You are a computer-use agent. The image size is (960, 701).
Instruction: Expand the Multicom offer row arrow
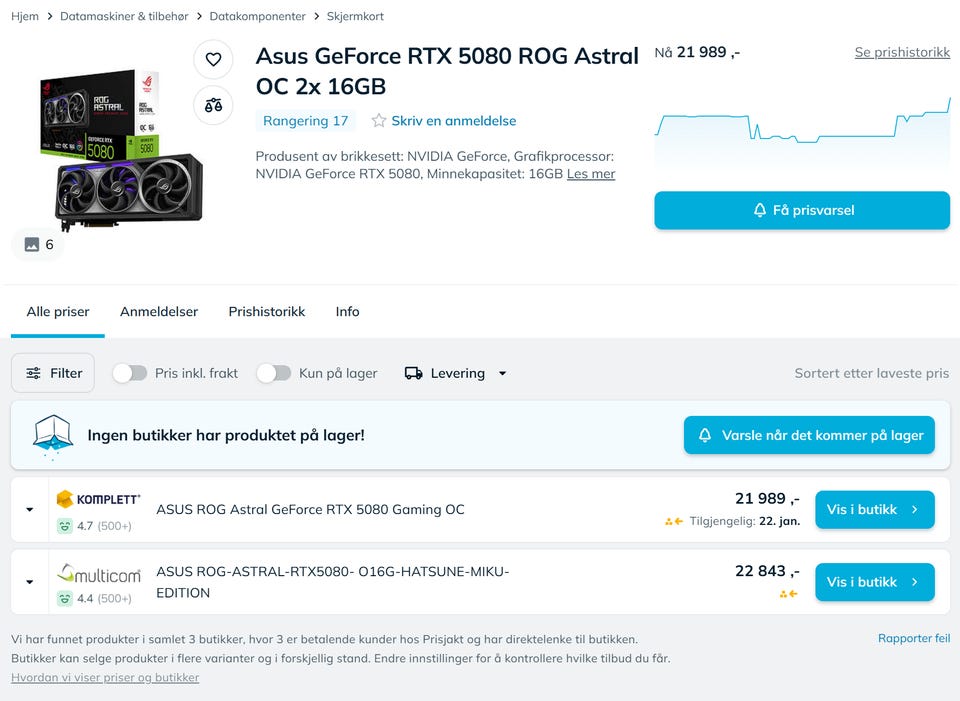[30, 582]
